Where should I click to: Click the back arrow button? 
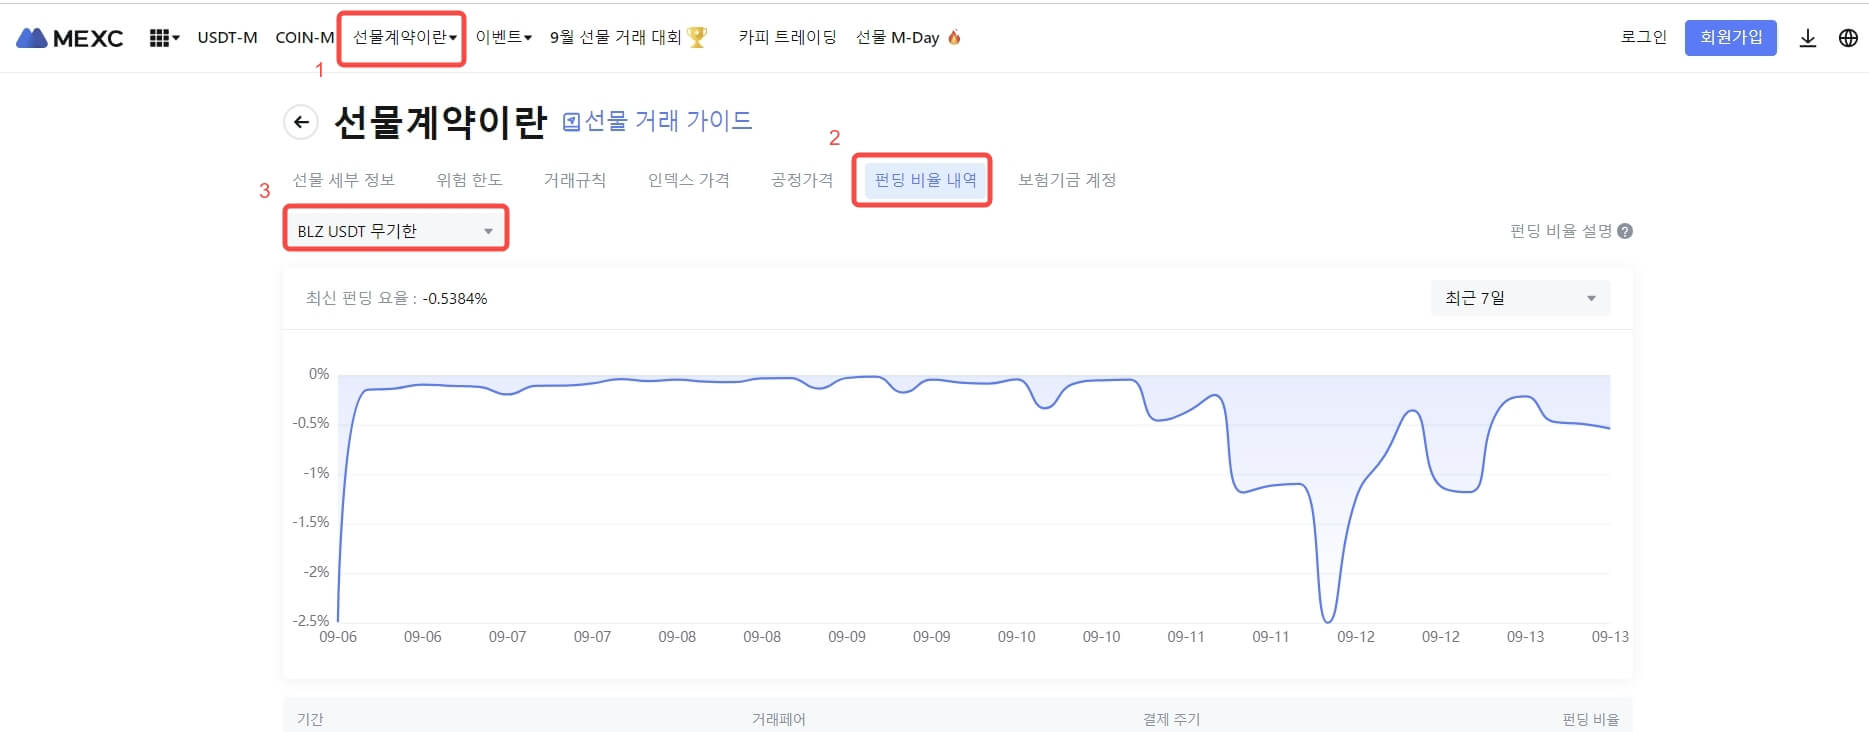tap(301, 122)
